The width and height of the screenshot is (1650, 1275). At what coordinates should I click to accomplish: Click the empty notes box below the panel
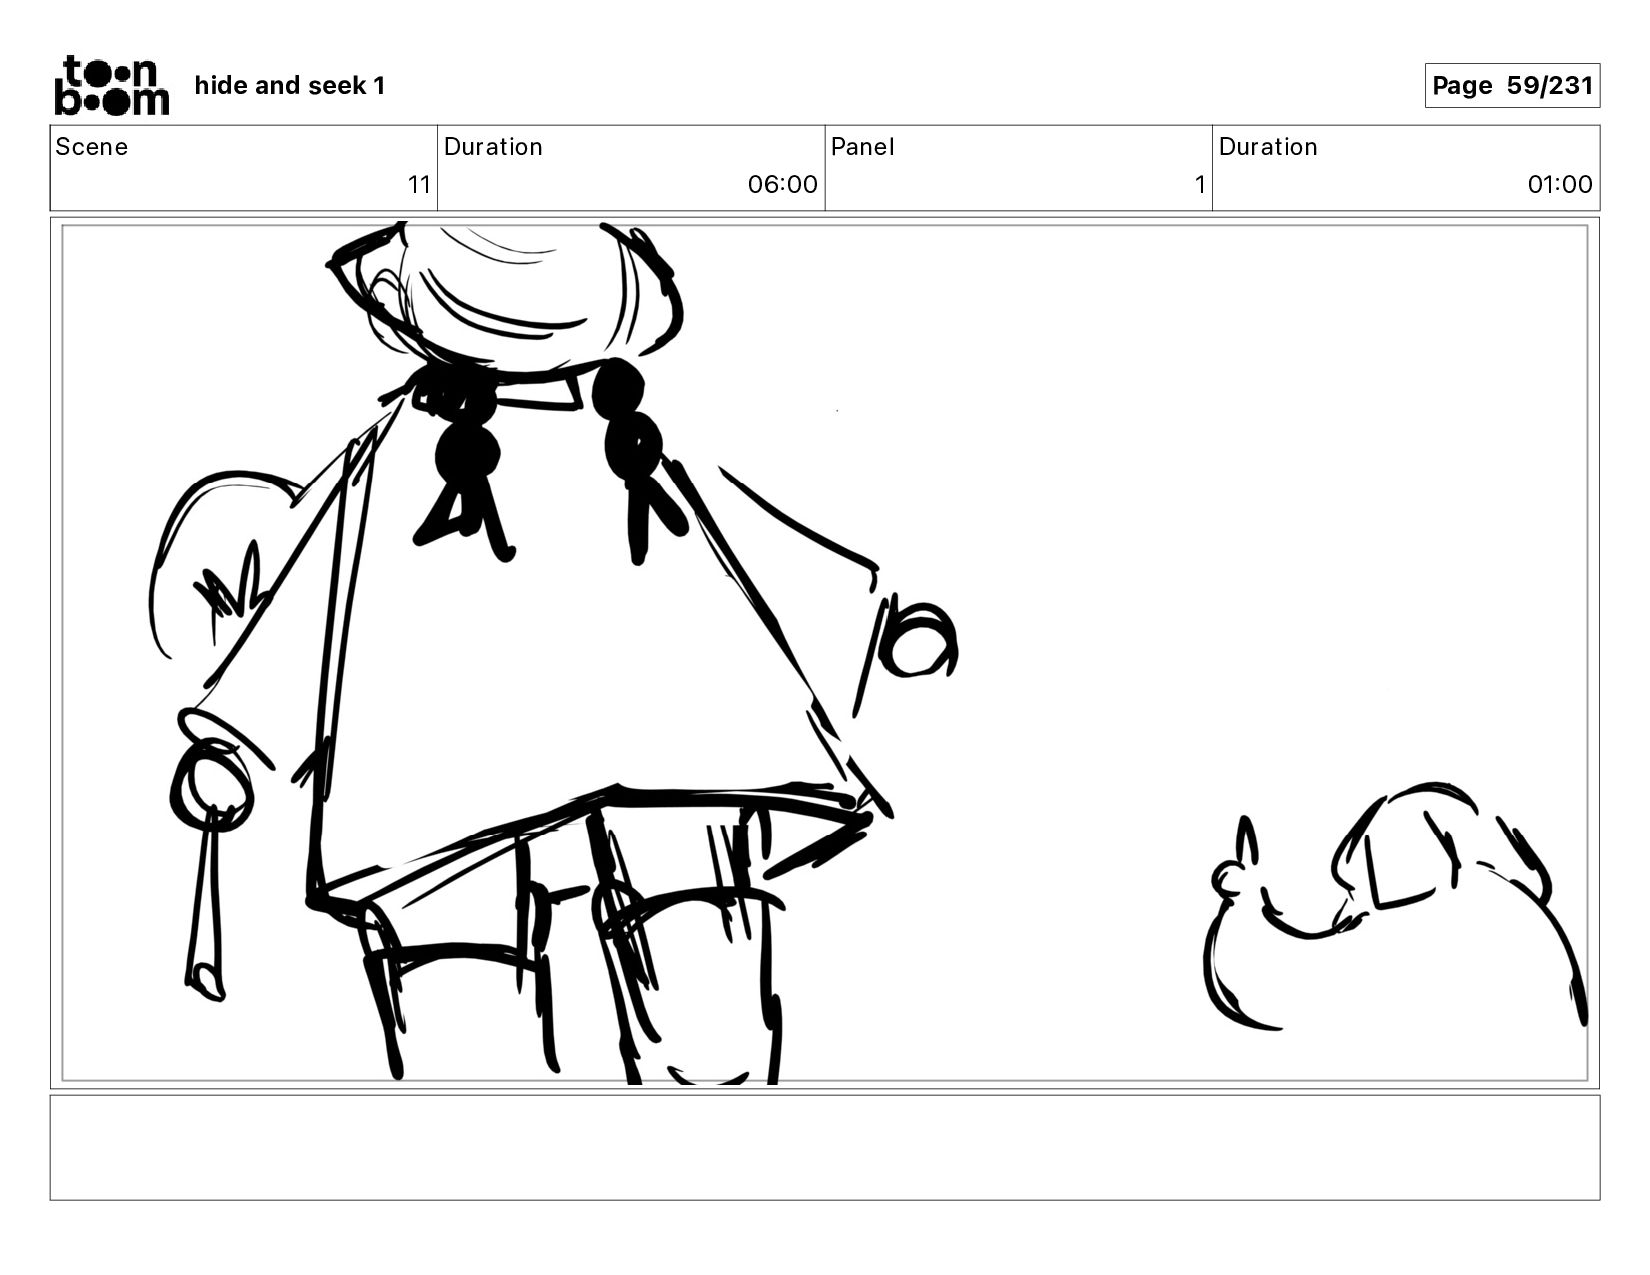[825, 1147]
